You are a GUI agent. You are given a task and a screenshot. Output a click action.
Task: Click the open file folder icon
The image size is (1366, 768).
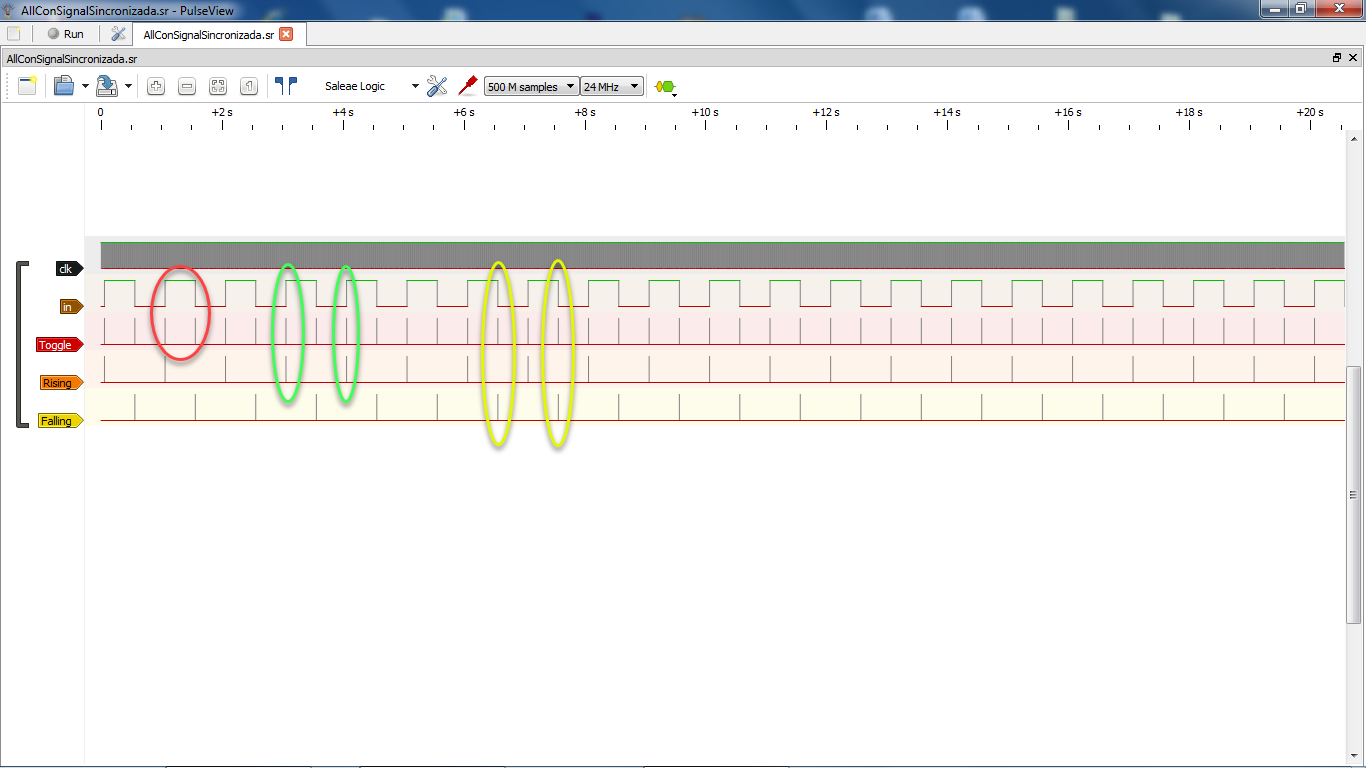pos(64,86)
